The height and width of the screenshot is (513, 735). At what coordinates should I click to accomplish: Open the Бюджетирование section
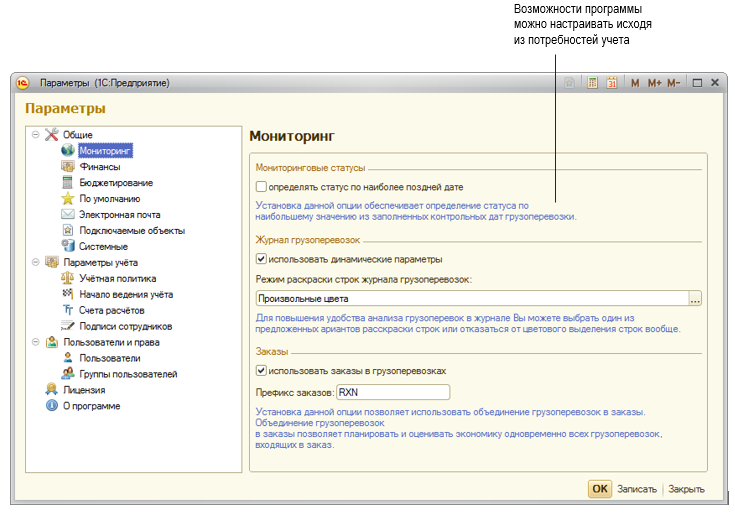point(116,183)
